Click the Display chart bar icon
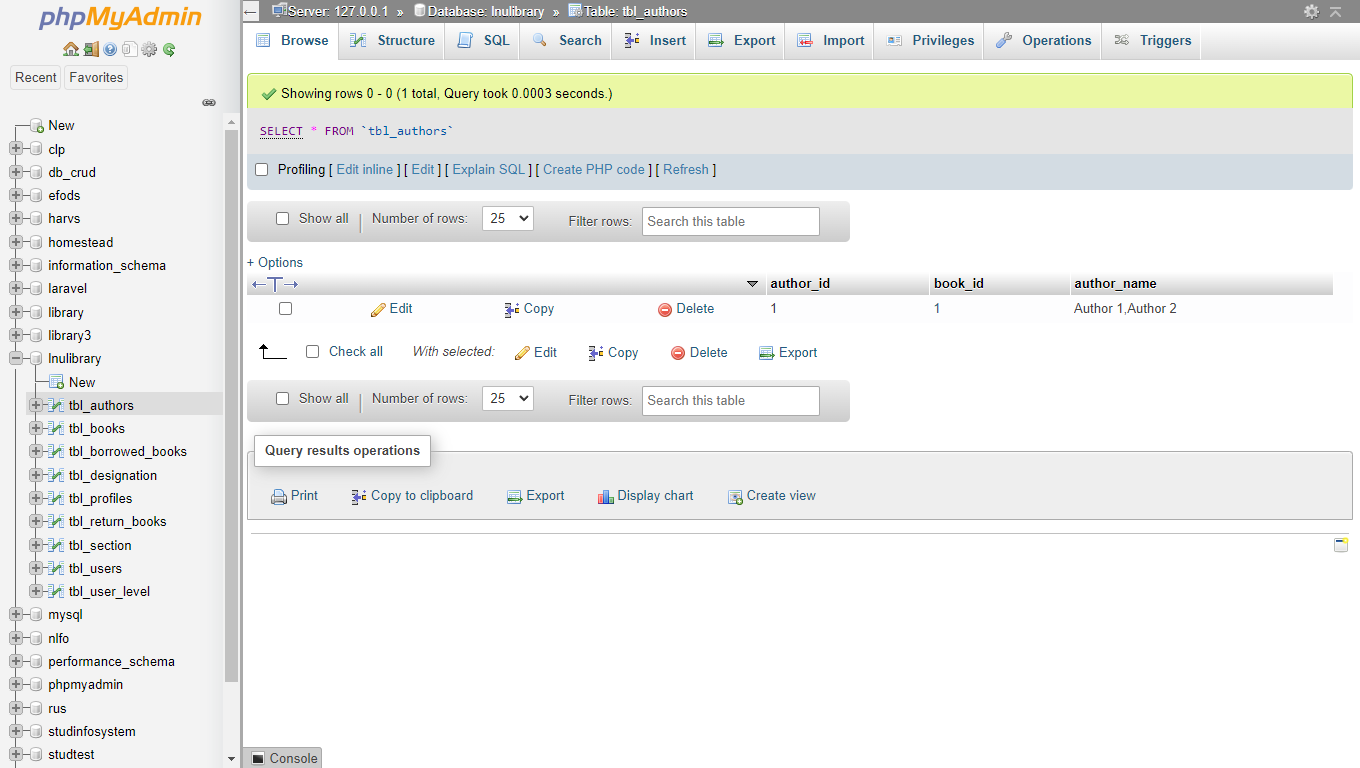This screenshot has width=1360, height=768. 606,497
